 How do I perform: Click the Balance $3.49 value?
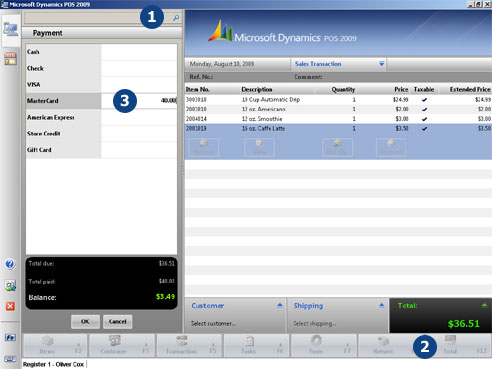click(165, 297)
